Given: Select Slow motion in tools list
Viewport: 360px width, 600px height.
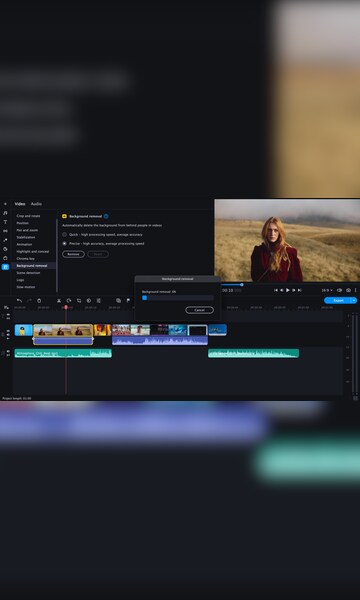Looking at the screenshot, I should click(x=26, y=287).
